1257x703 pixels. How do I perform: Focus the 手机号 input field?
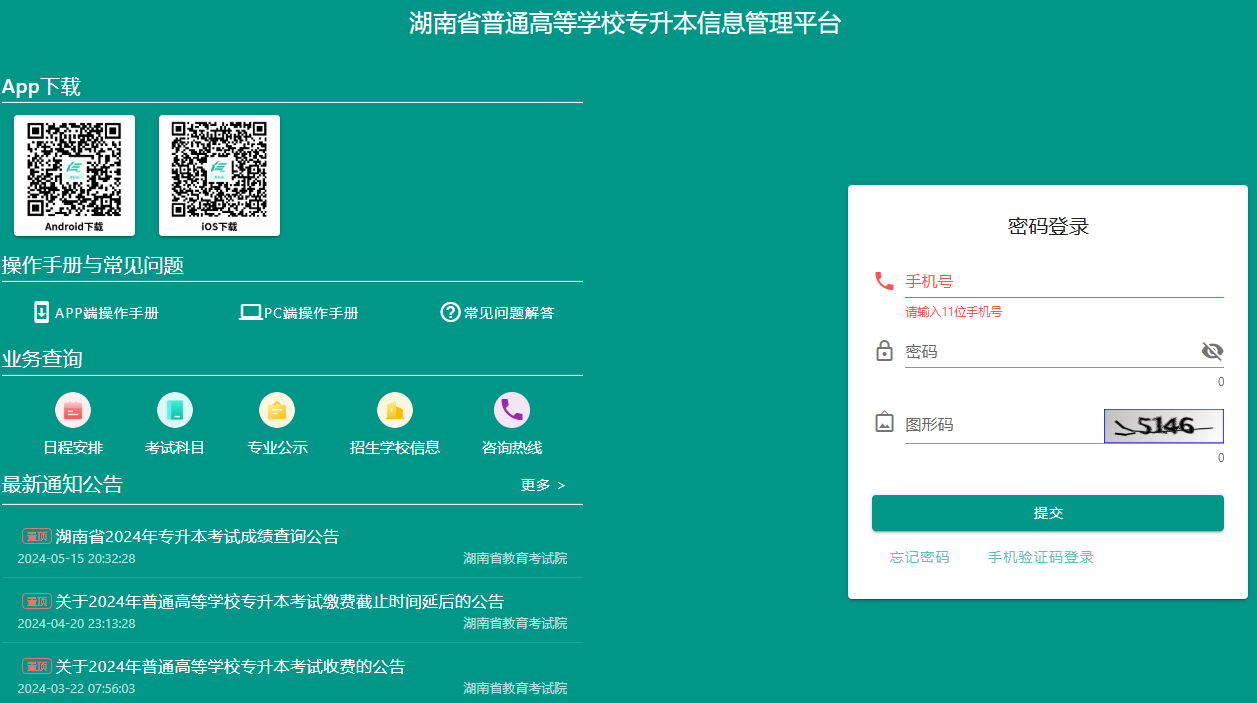[1064, 282]
